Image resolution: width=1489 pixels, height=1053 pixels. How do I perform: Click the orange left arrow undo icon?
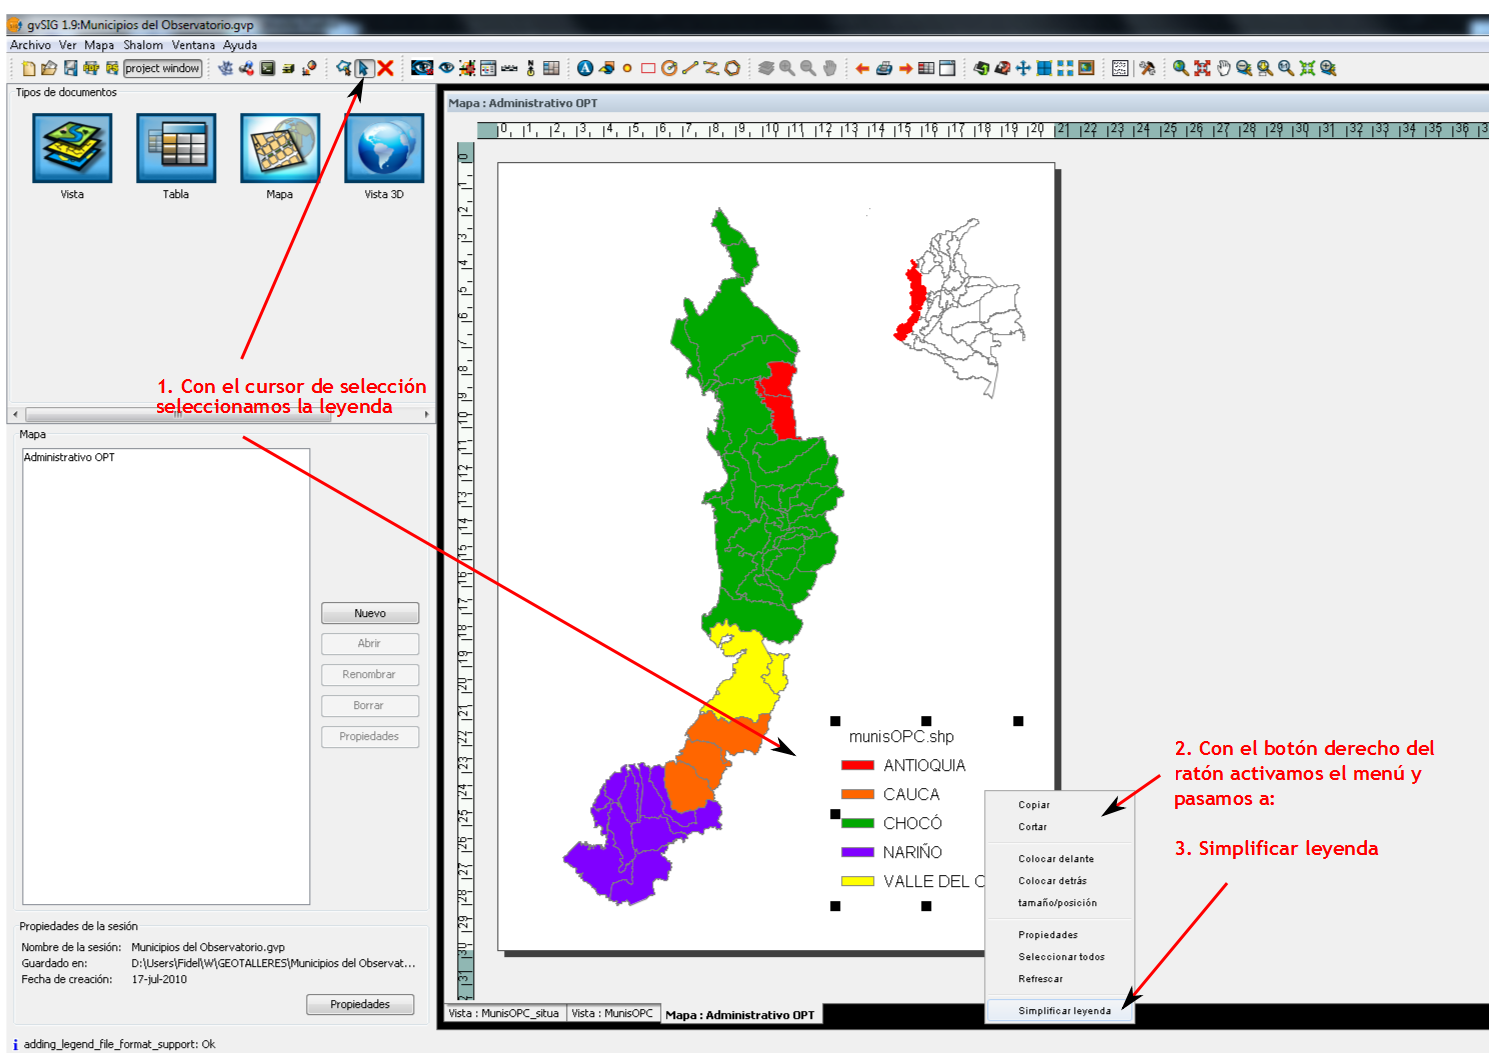[862, 68]
